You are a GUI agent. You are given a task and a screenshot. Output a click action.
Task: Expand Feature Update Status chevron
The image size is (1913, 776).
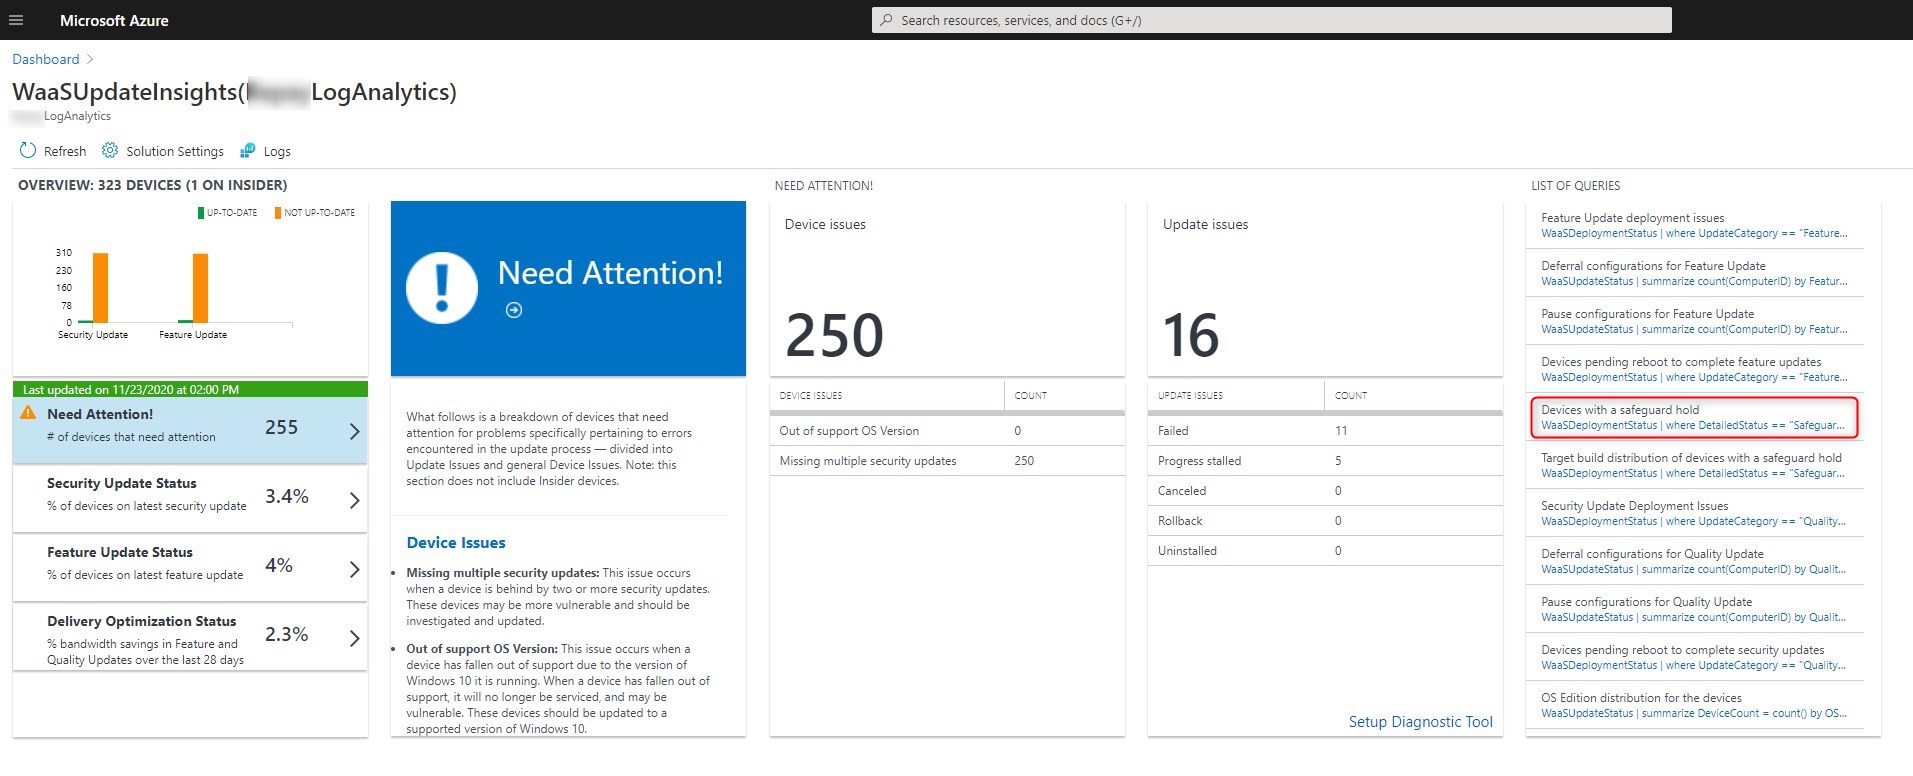coord(354,569)
